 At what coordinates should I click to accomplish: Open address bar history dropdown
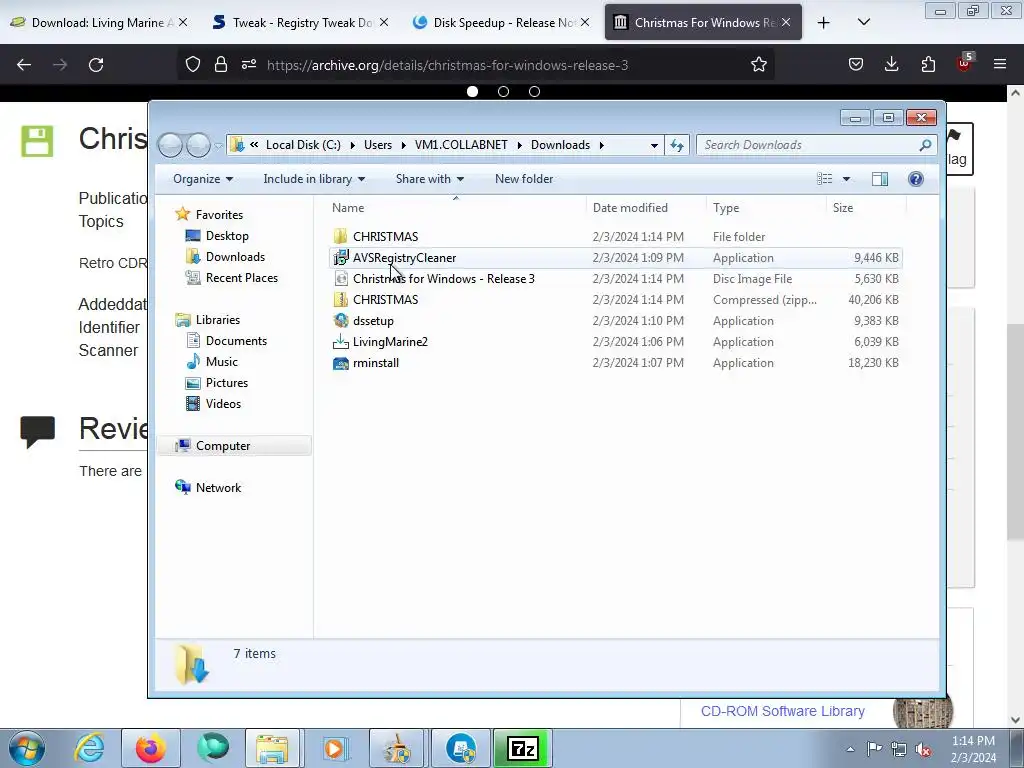[654, 145]
